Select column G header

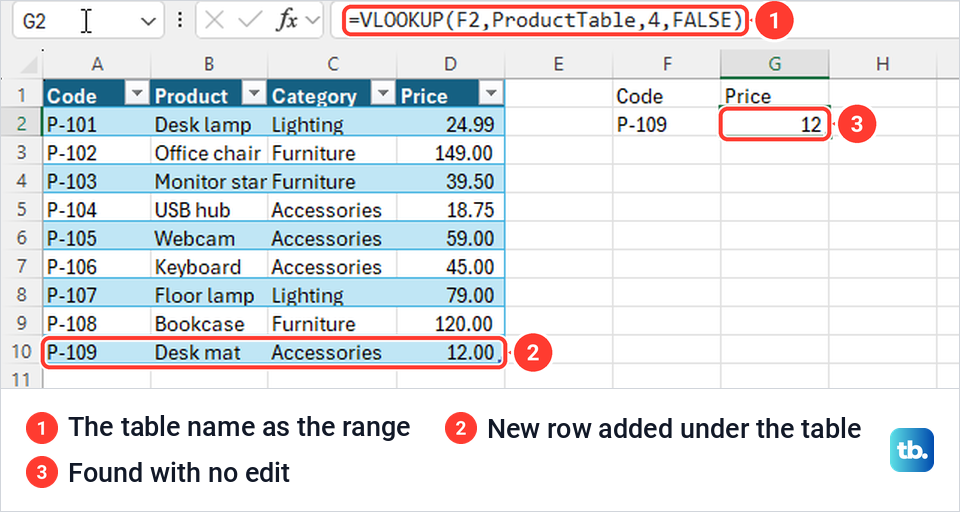click(x=775, y=64)
